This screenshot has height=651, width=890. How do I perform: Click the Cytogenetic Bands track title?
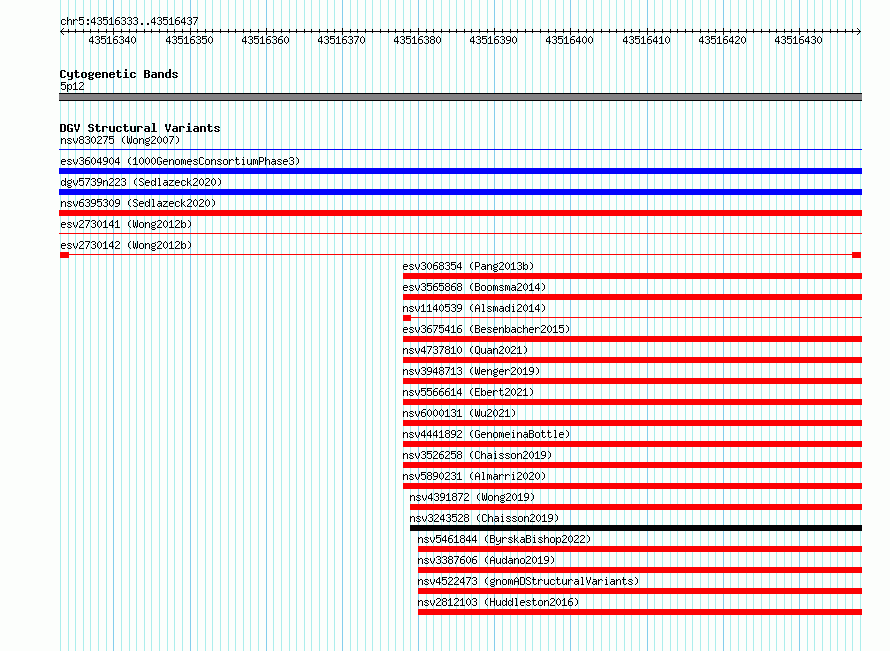[119, 74]
